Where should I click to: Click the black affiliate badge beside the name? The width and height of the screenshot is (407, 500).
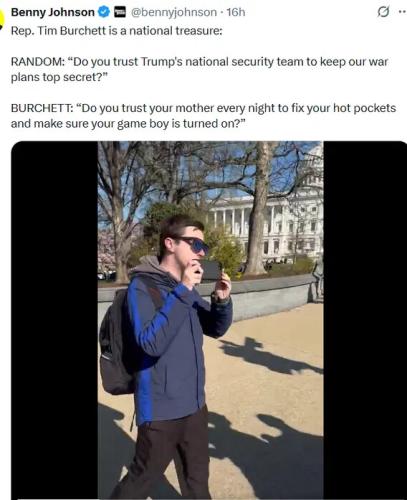tap(120, 12)
